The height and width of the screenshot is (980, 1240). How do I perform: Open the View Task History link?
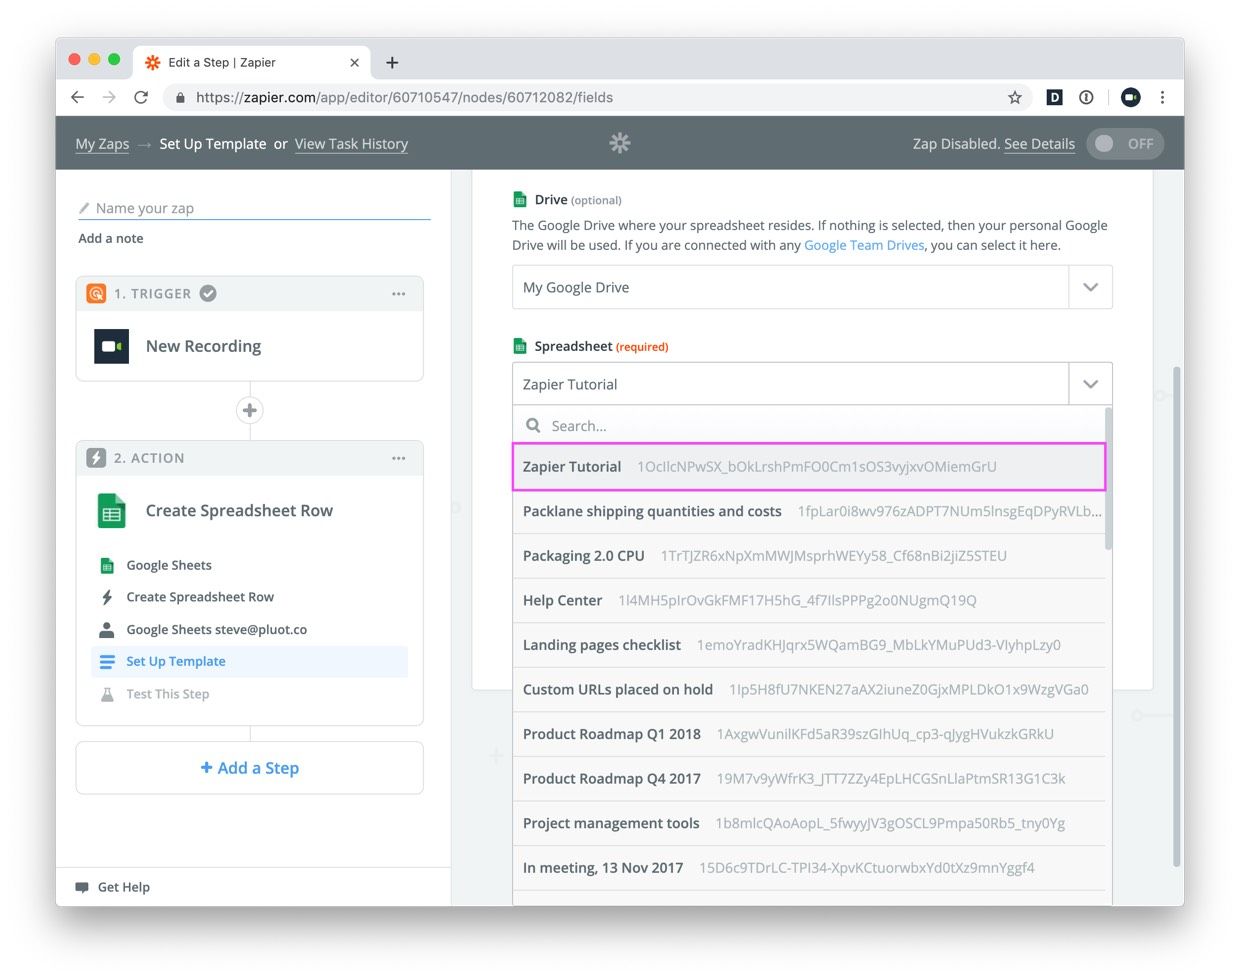[x=351, y=144]
